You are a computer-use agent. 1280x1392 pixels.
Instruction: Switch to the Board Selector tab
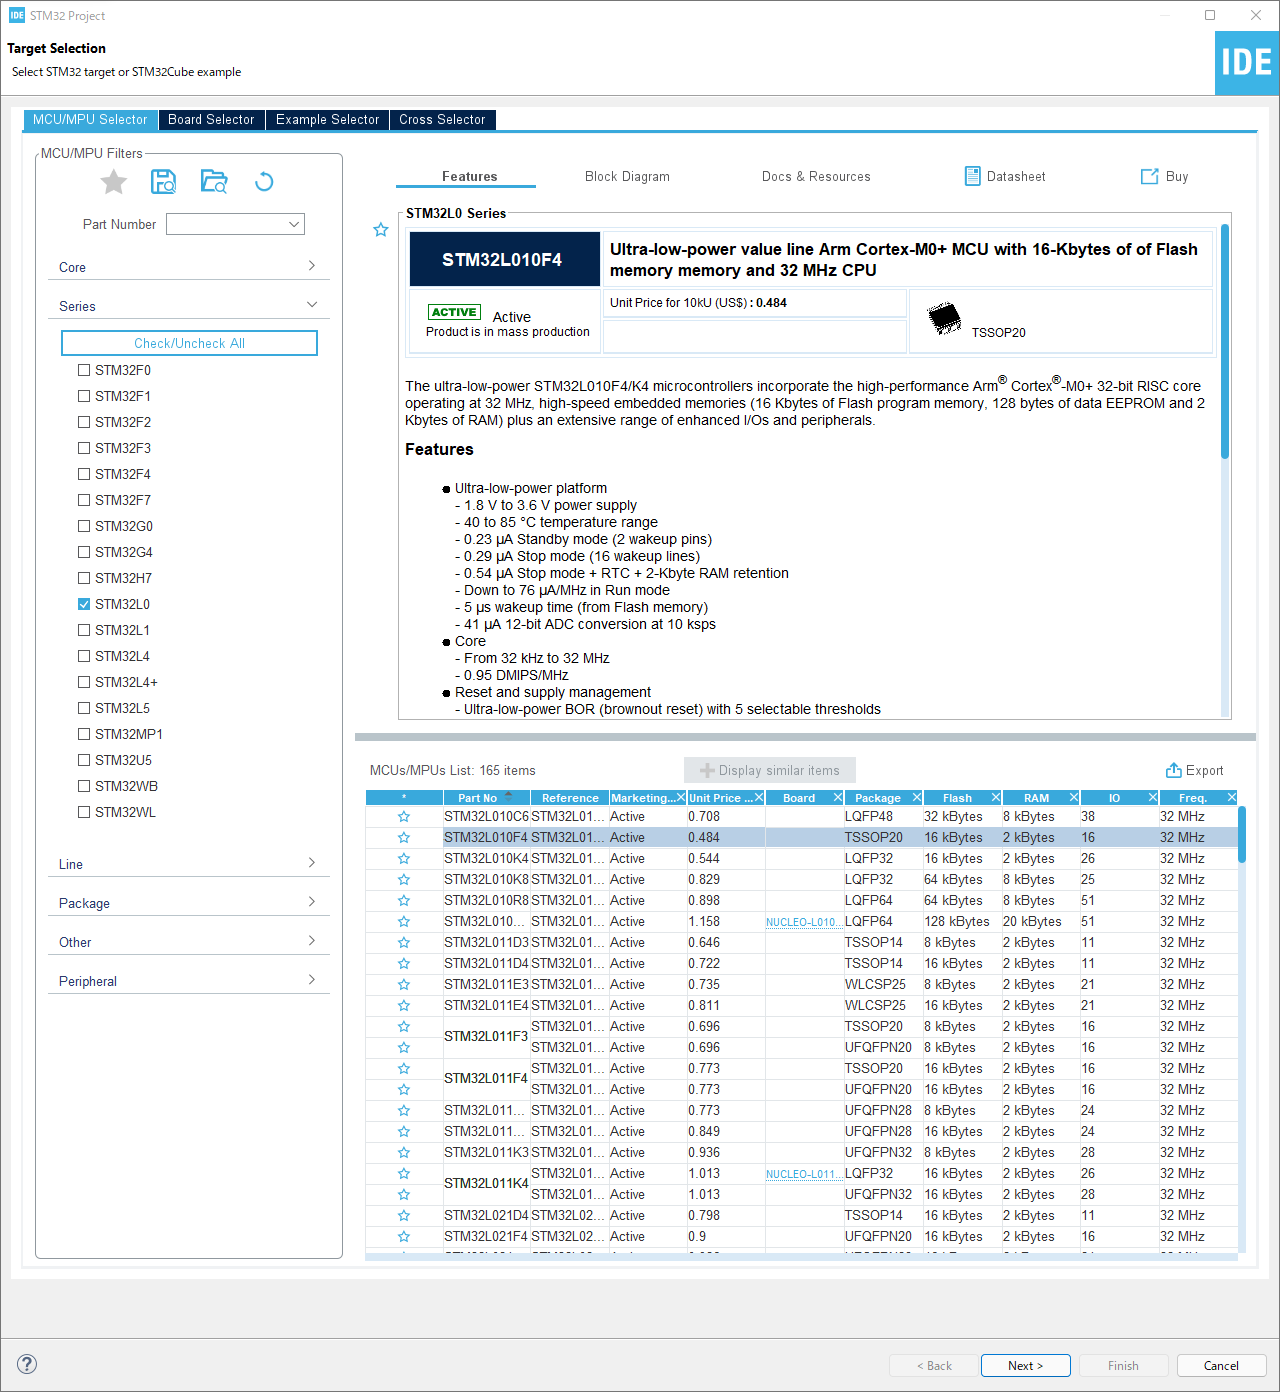[x=211, y=120]
